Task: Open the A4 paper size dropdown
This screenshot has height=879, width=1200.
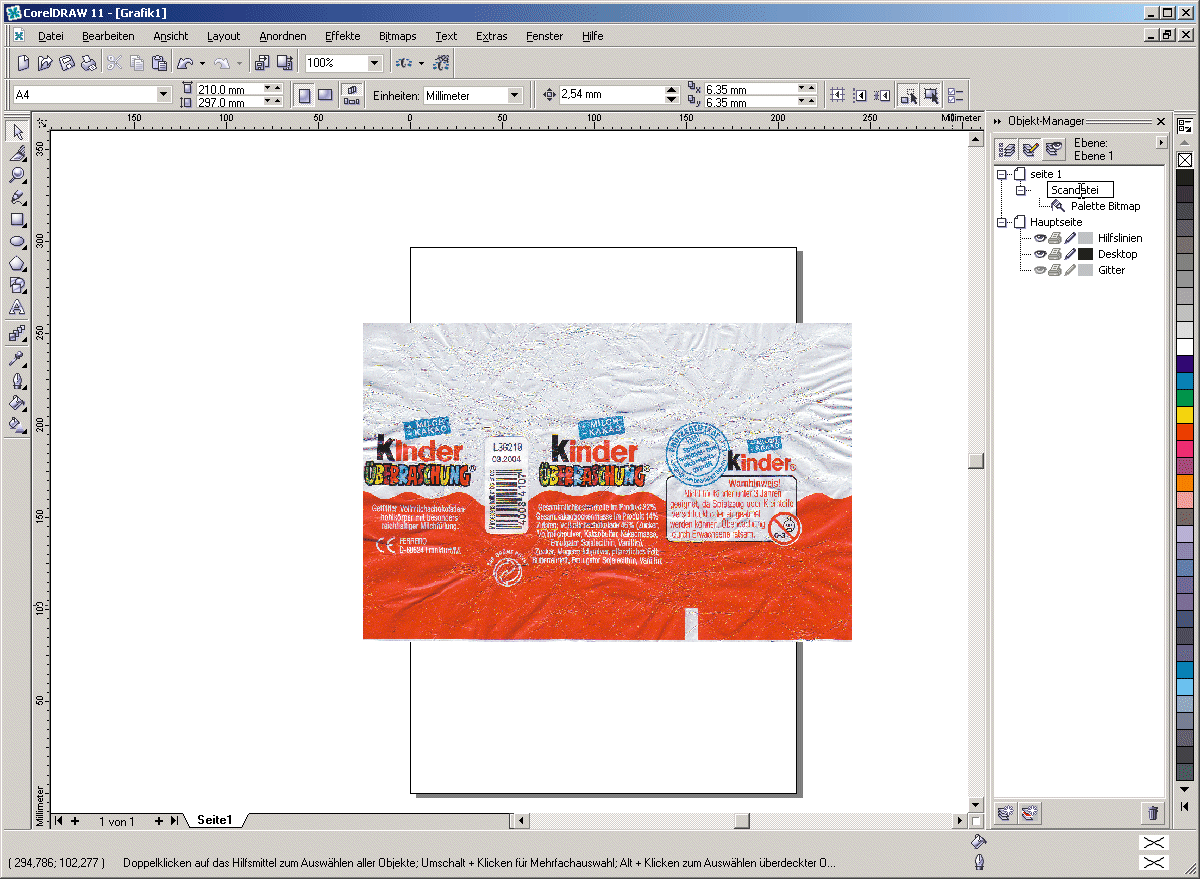Action: [x=164, y=95]
